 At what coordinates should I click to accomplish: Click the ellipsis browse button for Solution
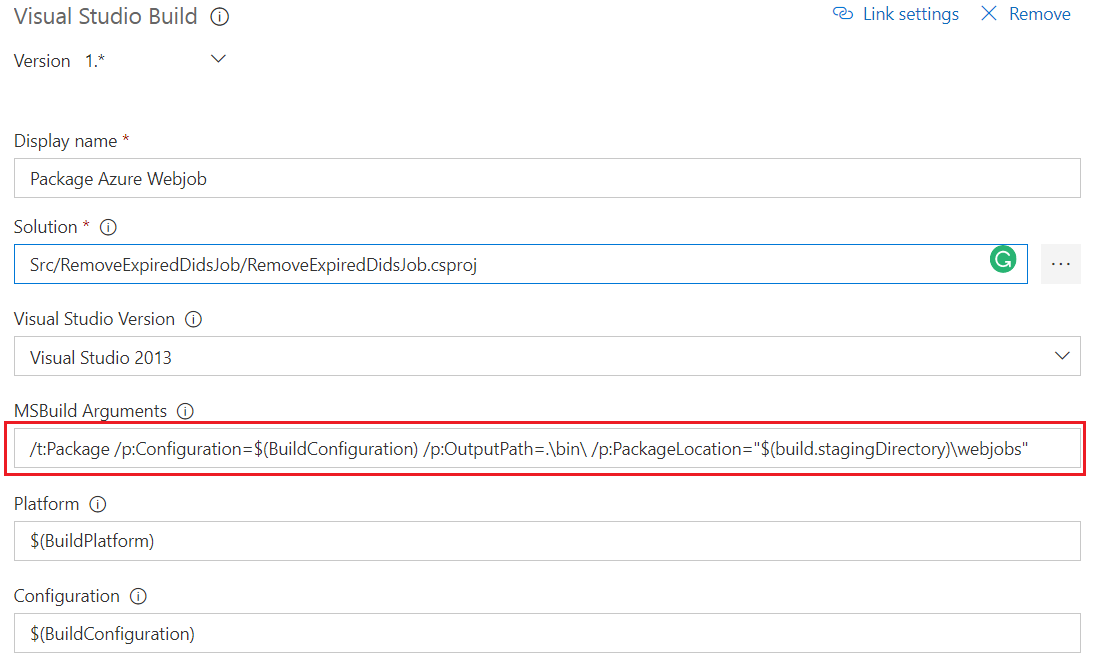1060,264
